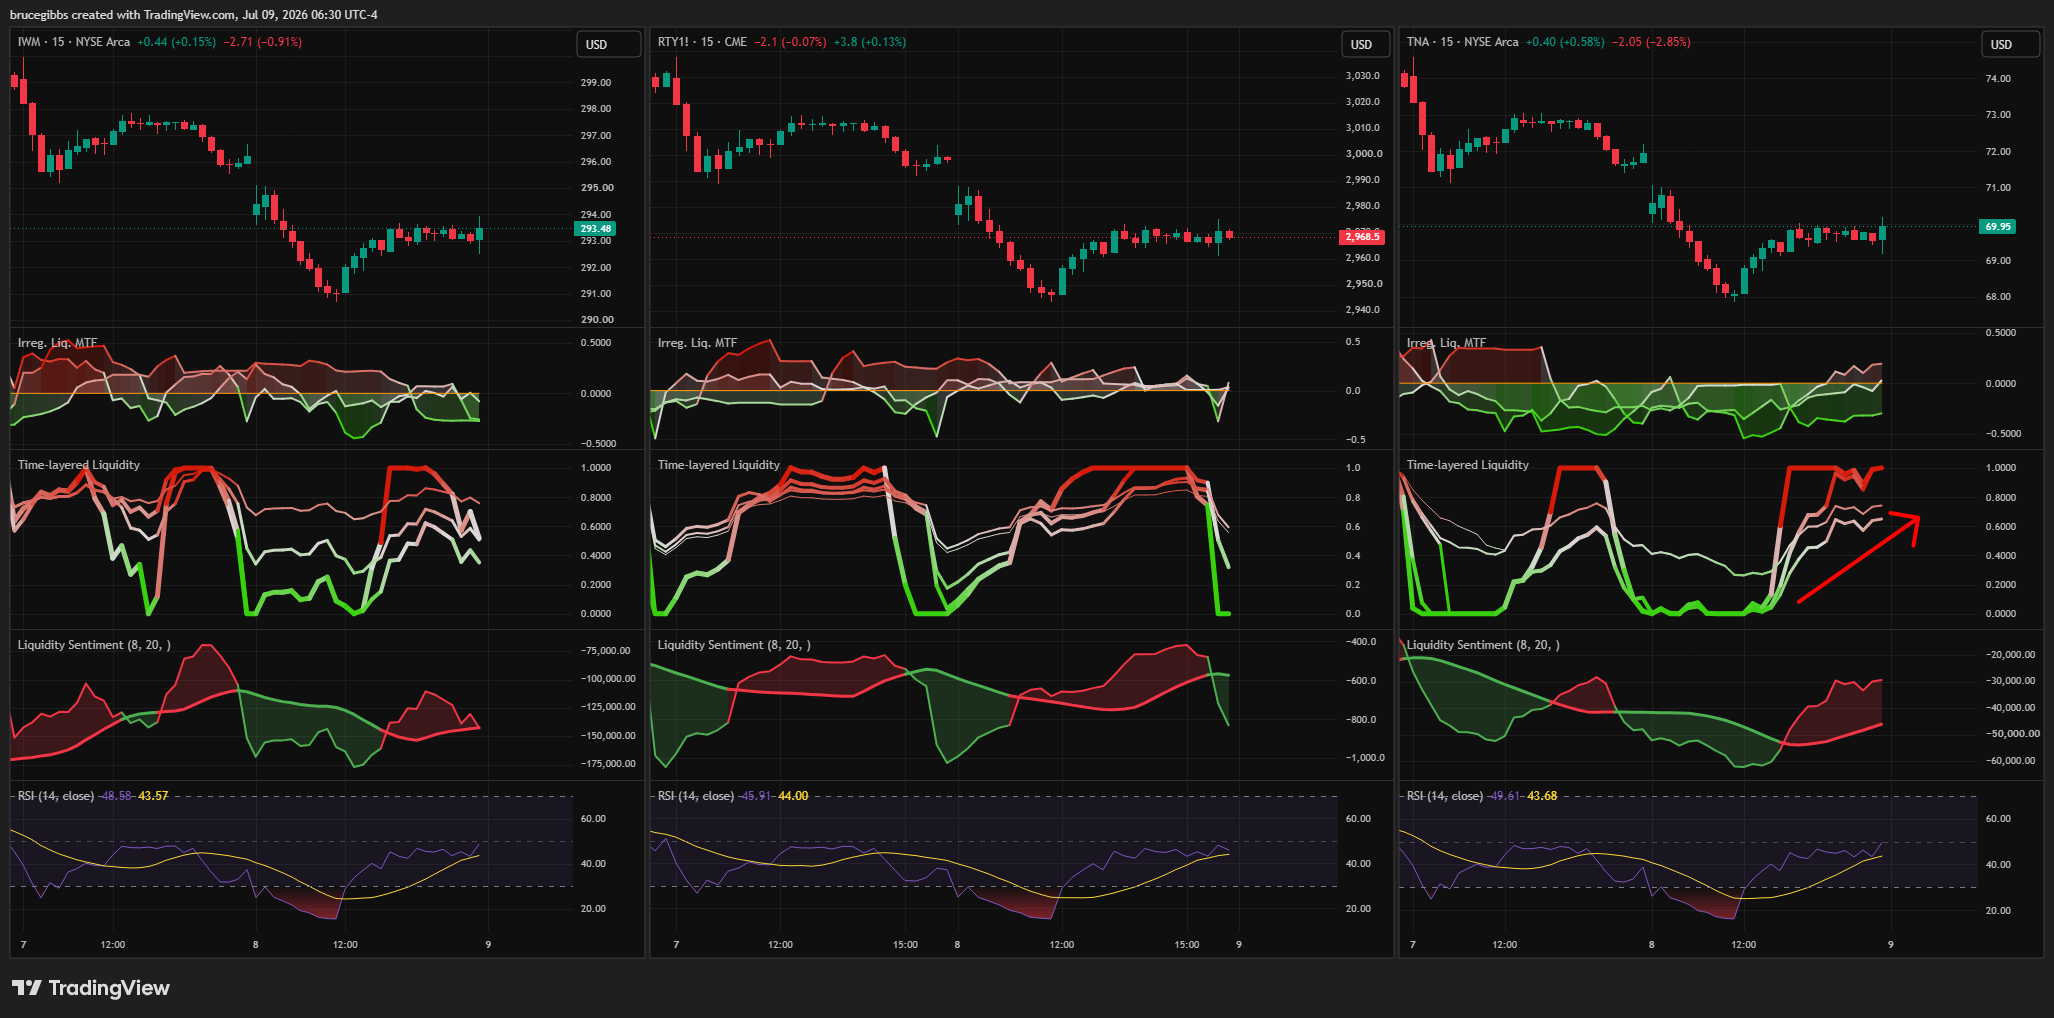Click the TradingView logo in the footer
Viewport: 2054px width, 1018px height.
91,988
